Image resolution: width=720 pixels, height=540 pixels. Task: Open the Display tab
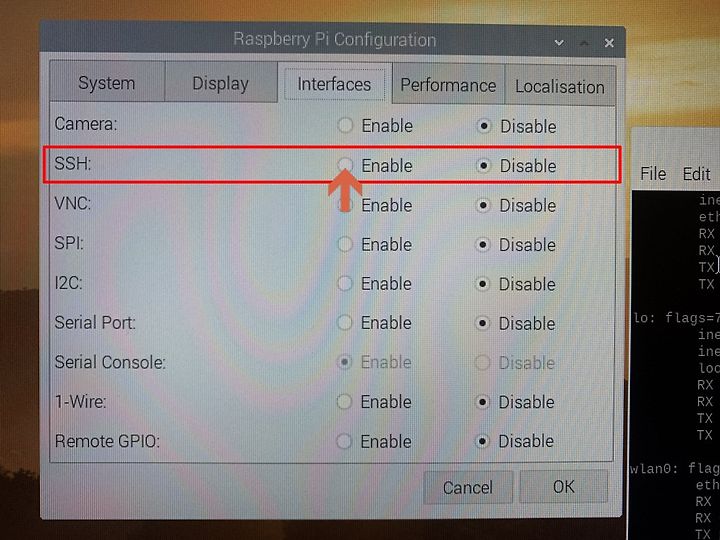(221, 83)
